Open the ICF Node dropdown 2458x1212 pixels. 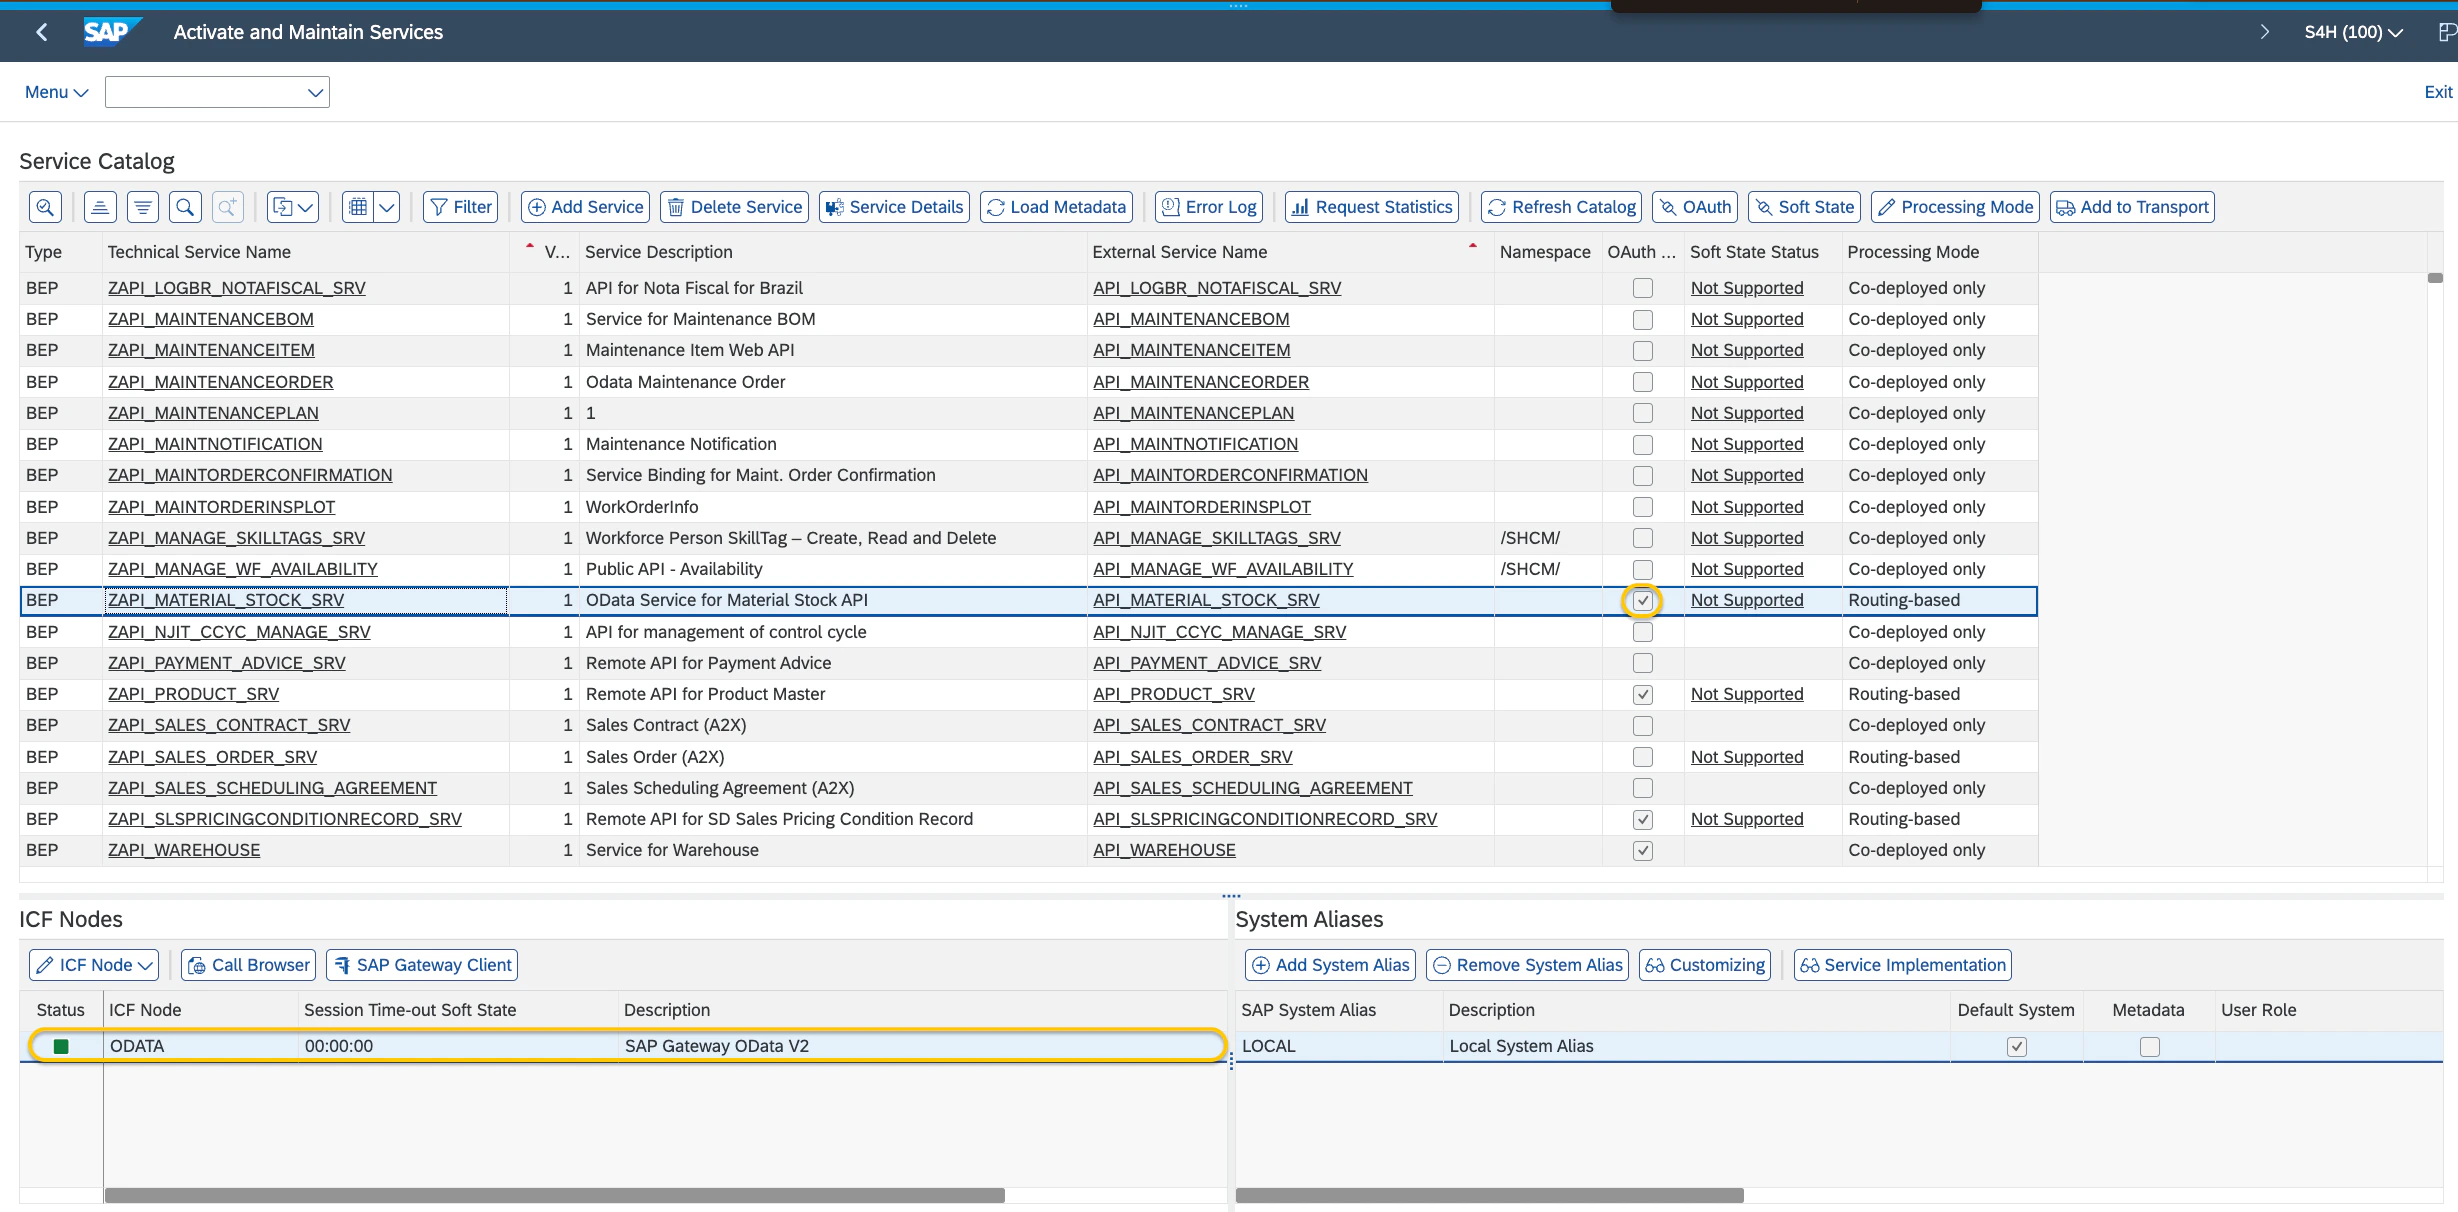(x=94, y=965)
